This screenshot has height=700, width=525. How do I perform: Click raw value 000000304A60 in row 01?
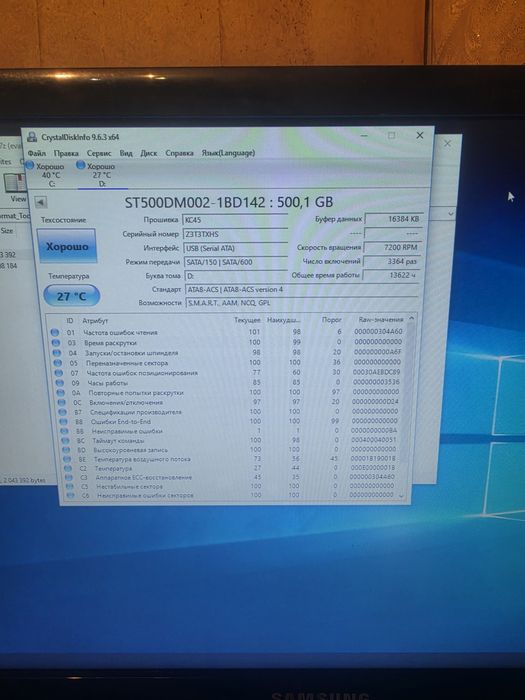[x=378, y=331]
